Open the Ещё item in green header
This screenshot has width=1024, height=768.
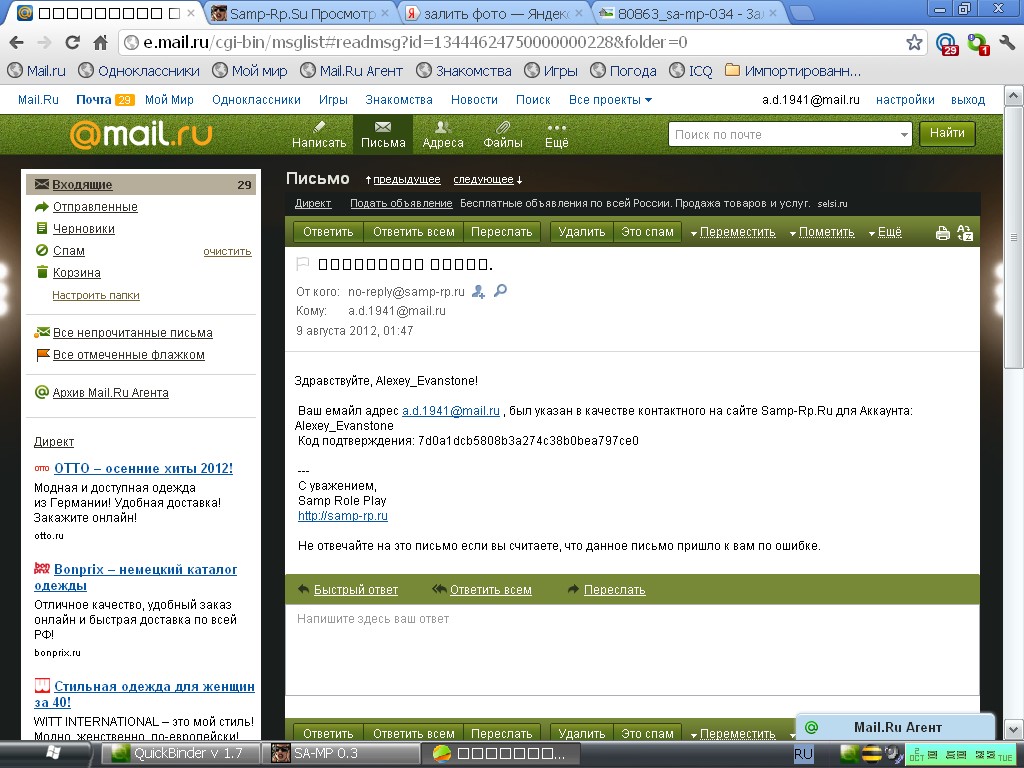(556, 135)
